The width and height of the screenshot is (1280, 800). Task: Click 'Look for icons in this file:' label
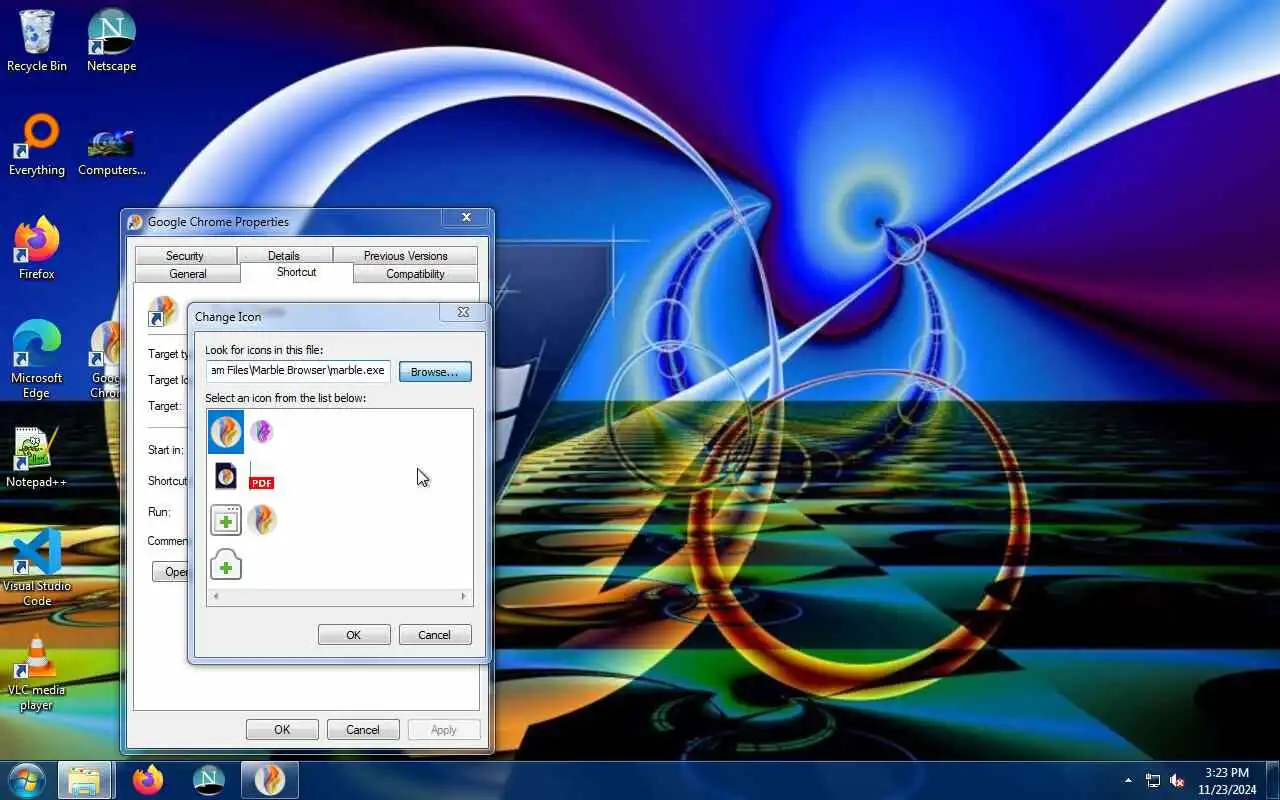(264, 350)
